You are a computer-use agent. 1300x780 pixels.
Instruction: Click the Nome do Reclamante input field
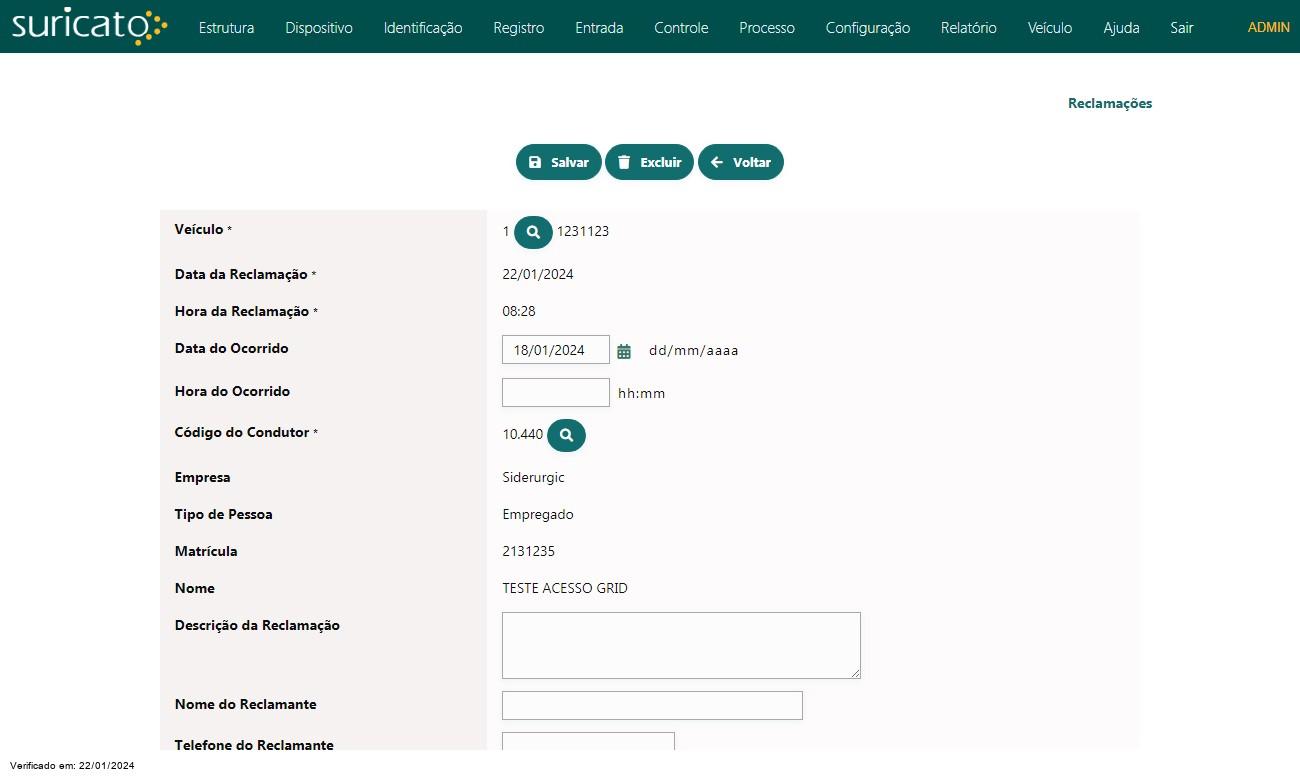coord(652,705)
